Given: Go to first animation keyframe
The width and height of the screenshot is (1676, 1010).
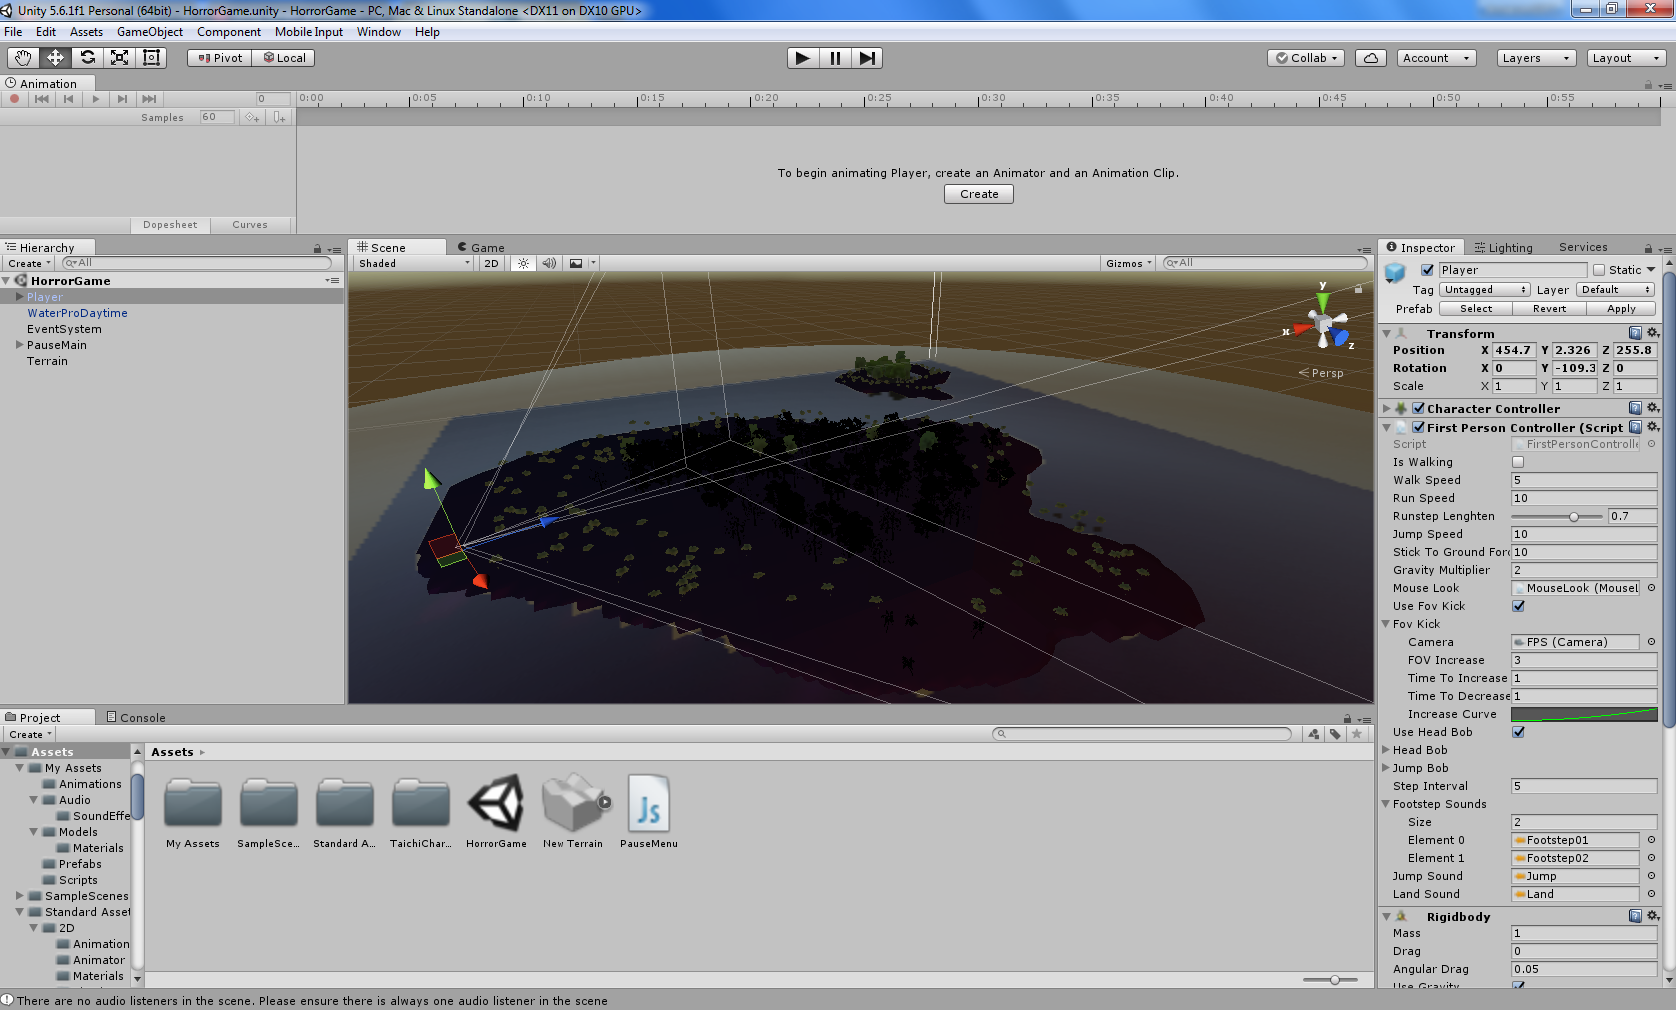Looking at the screenshot, I should [41, 99].
